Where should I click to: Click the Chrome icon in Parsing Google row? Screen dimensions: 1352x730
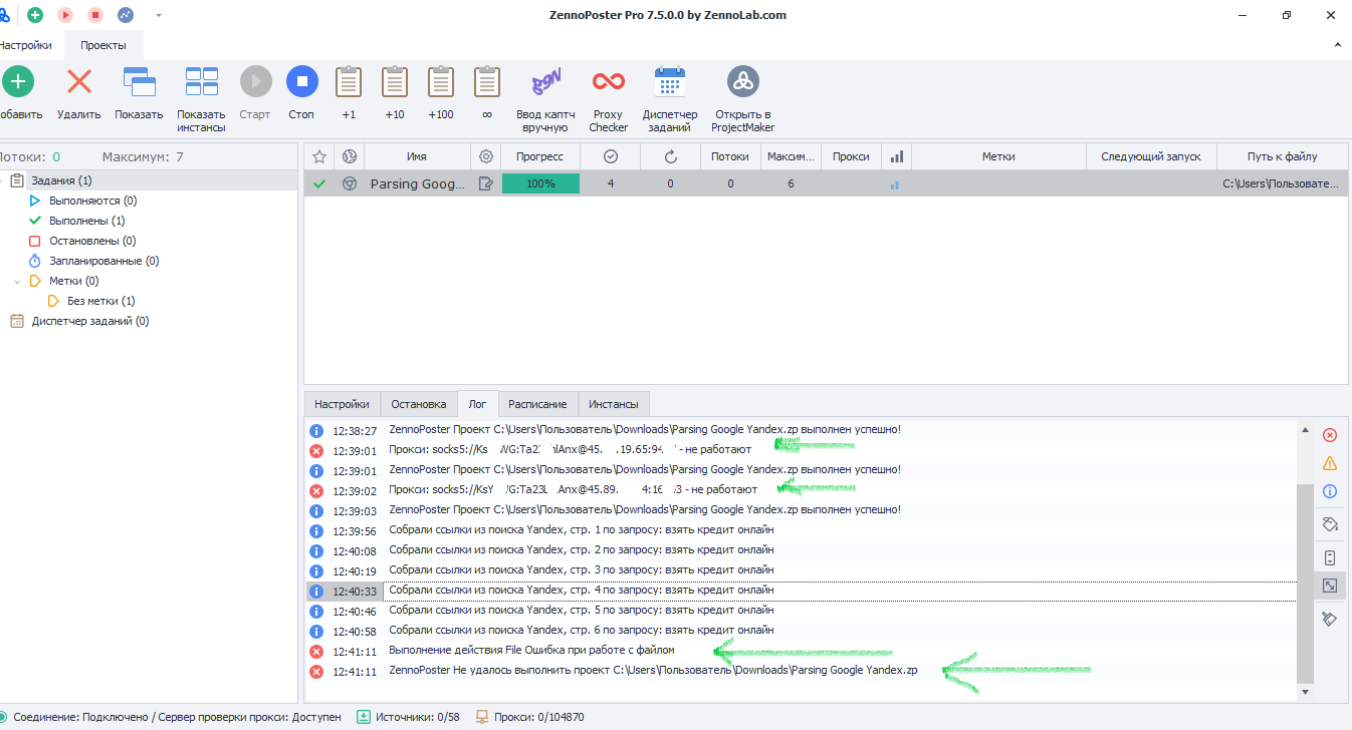[349, 184]
